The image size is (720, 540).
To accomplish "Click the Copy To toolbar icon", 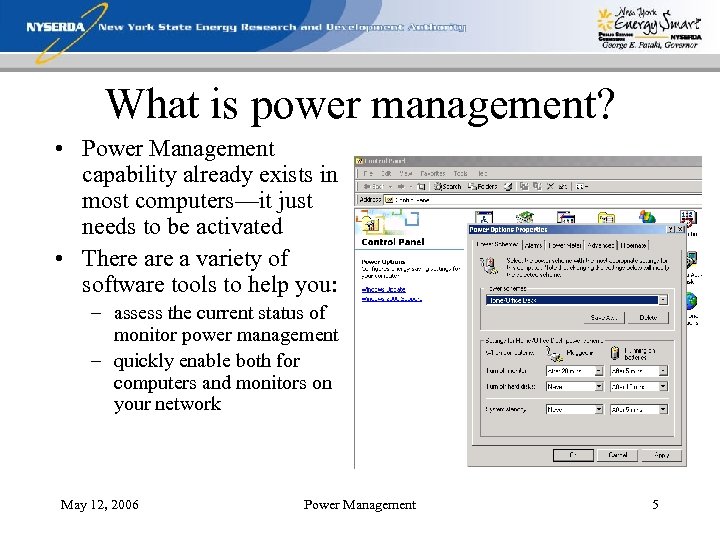I will (x=537, y=186).
